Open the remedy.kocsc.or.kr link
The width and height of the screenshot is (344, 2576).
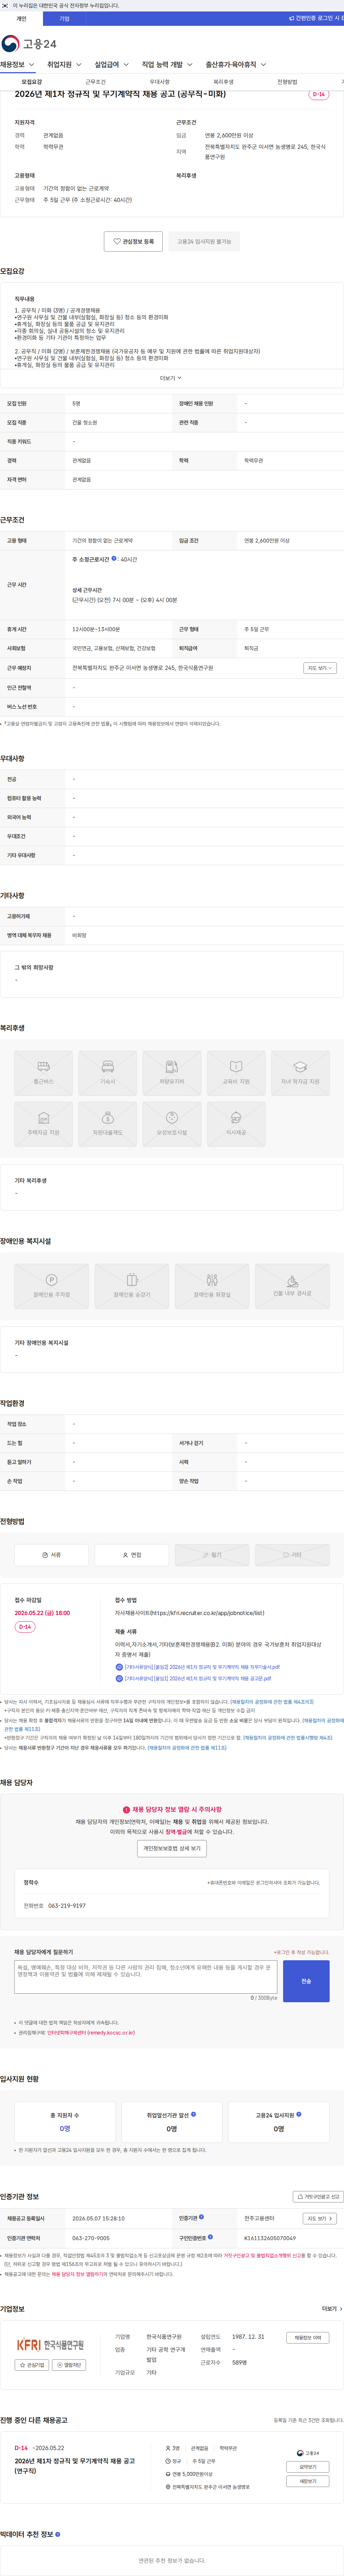[91, 2033]
